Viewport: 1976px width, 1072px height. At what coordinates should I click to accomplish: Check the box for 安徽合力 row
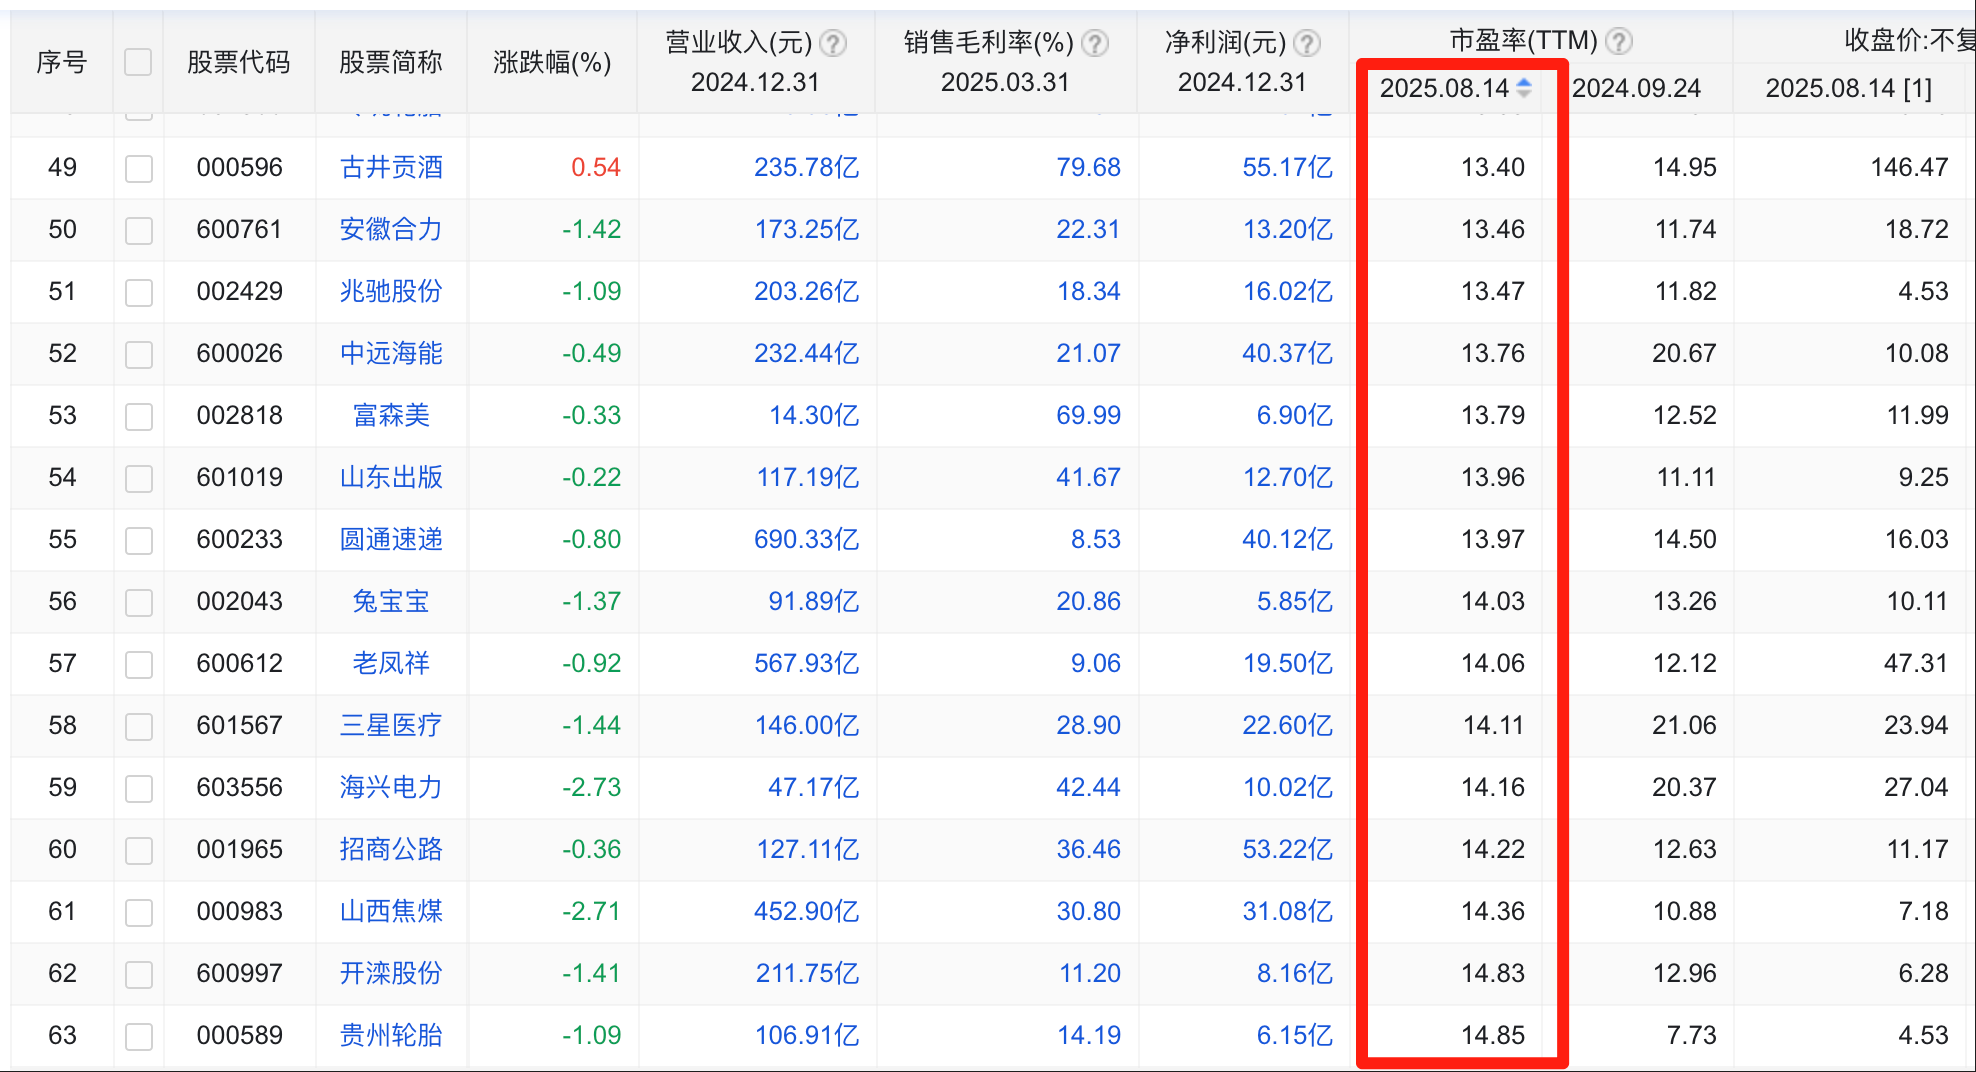(x=139, y=230)
